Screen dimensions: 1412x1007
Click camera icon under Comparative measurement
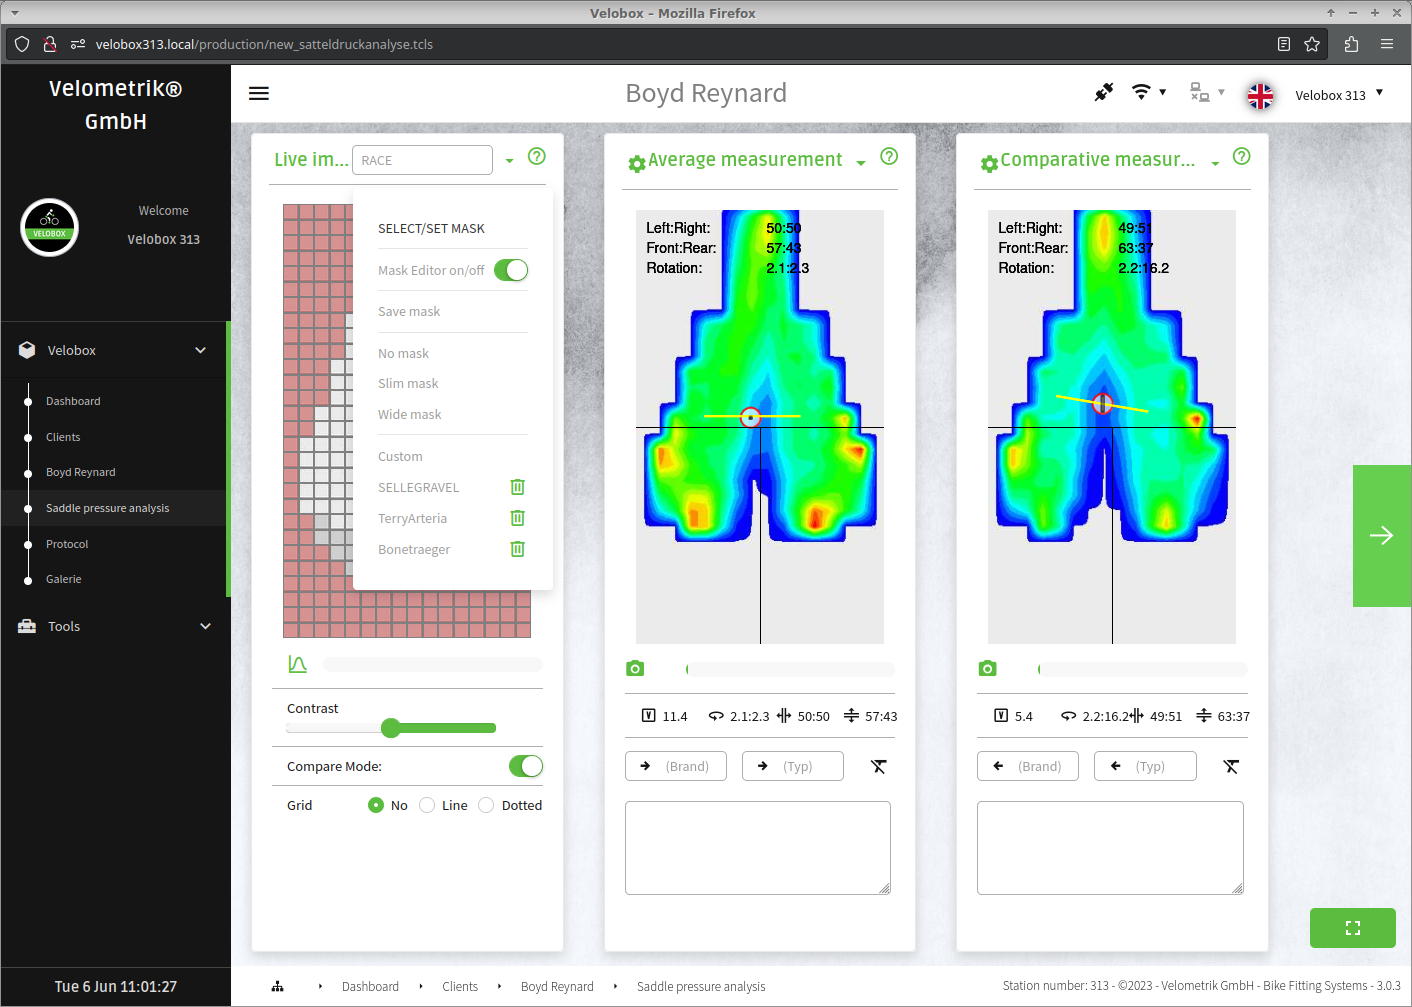click(987, 668)
